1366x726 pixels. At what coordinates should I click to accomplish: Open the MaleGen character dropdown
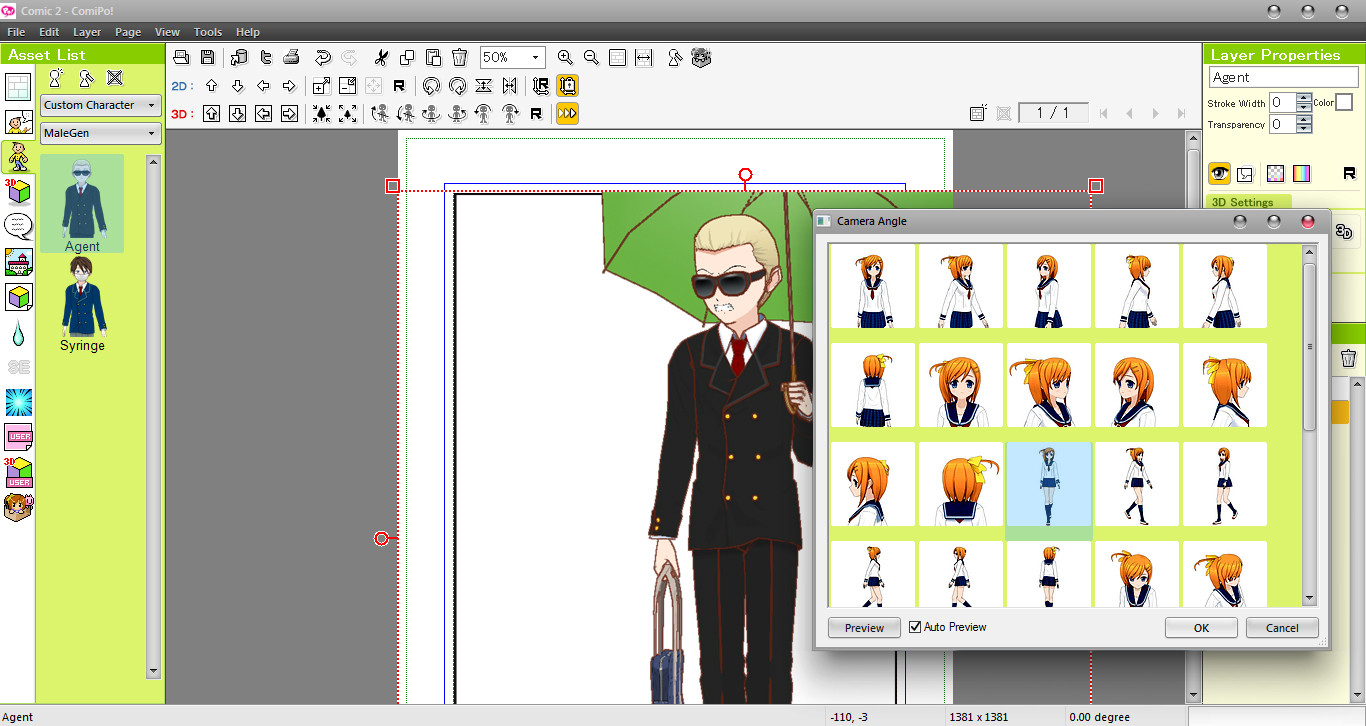pos(100,132)
